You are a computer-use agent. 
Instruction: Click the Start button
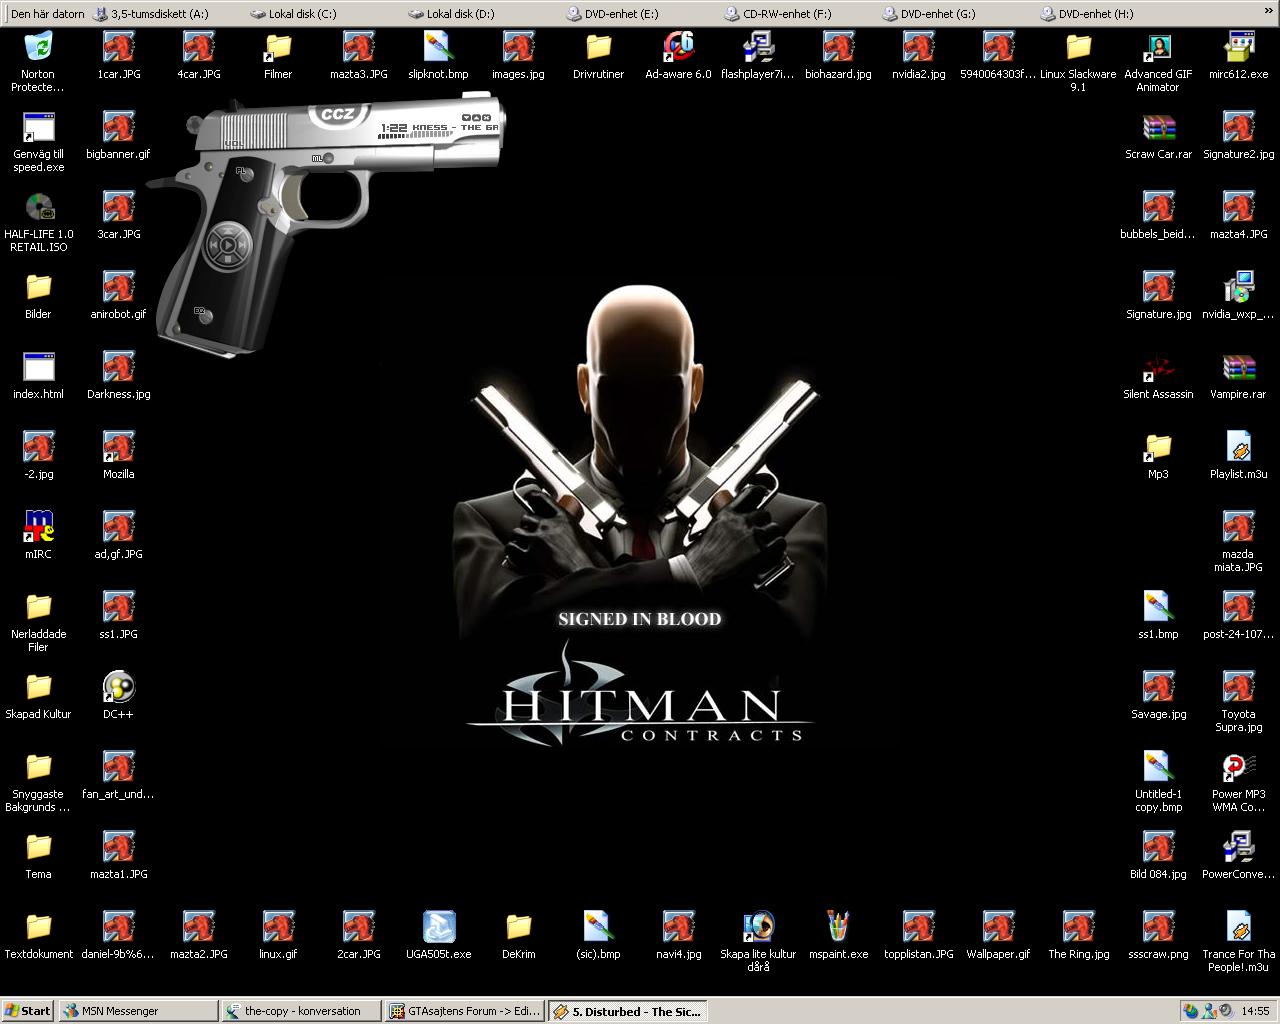coord(27,1011)
